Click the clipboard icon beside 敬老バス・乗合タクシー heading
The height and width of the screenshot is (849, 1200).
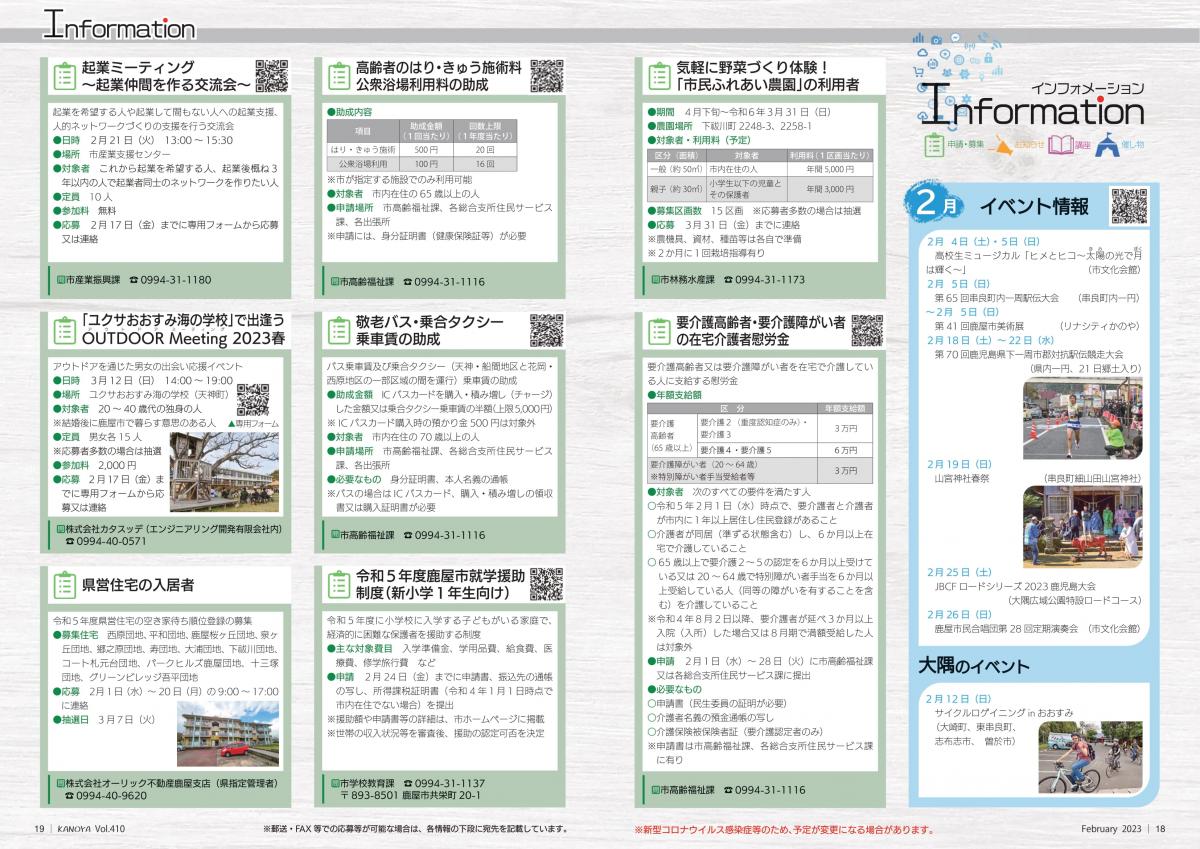click(x=338, y=329)
